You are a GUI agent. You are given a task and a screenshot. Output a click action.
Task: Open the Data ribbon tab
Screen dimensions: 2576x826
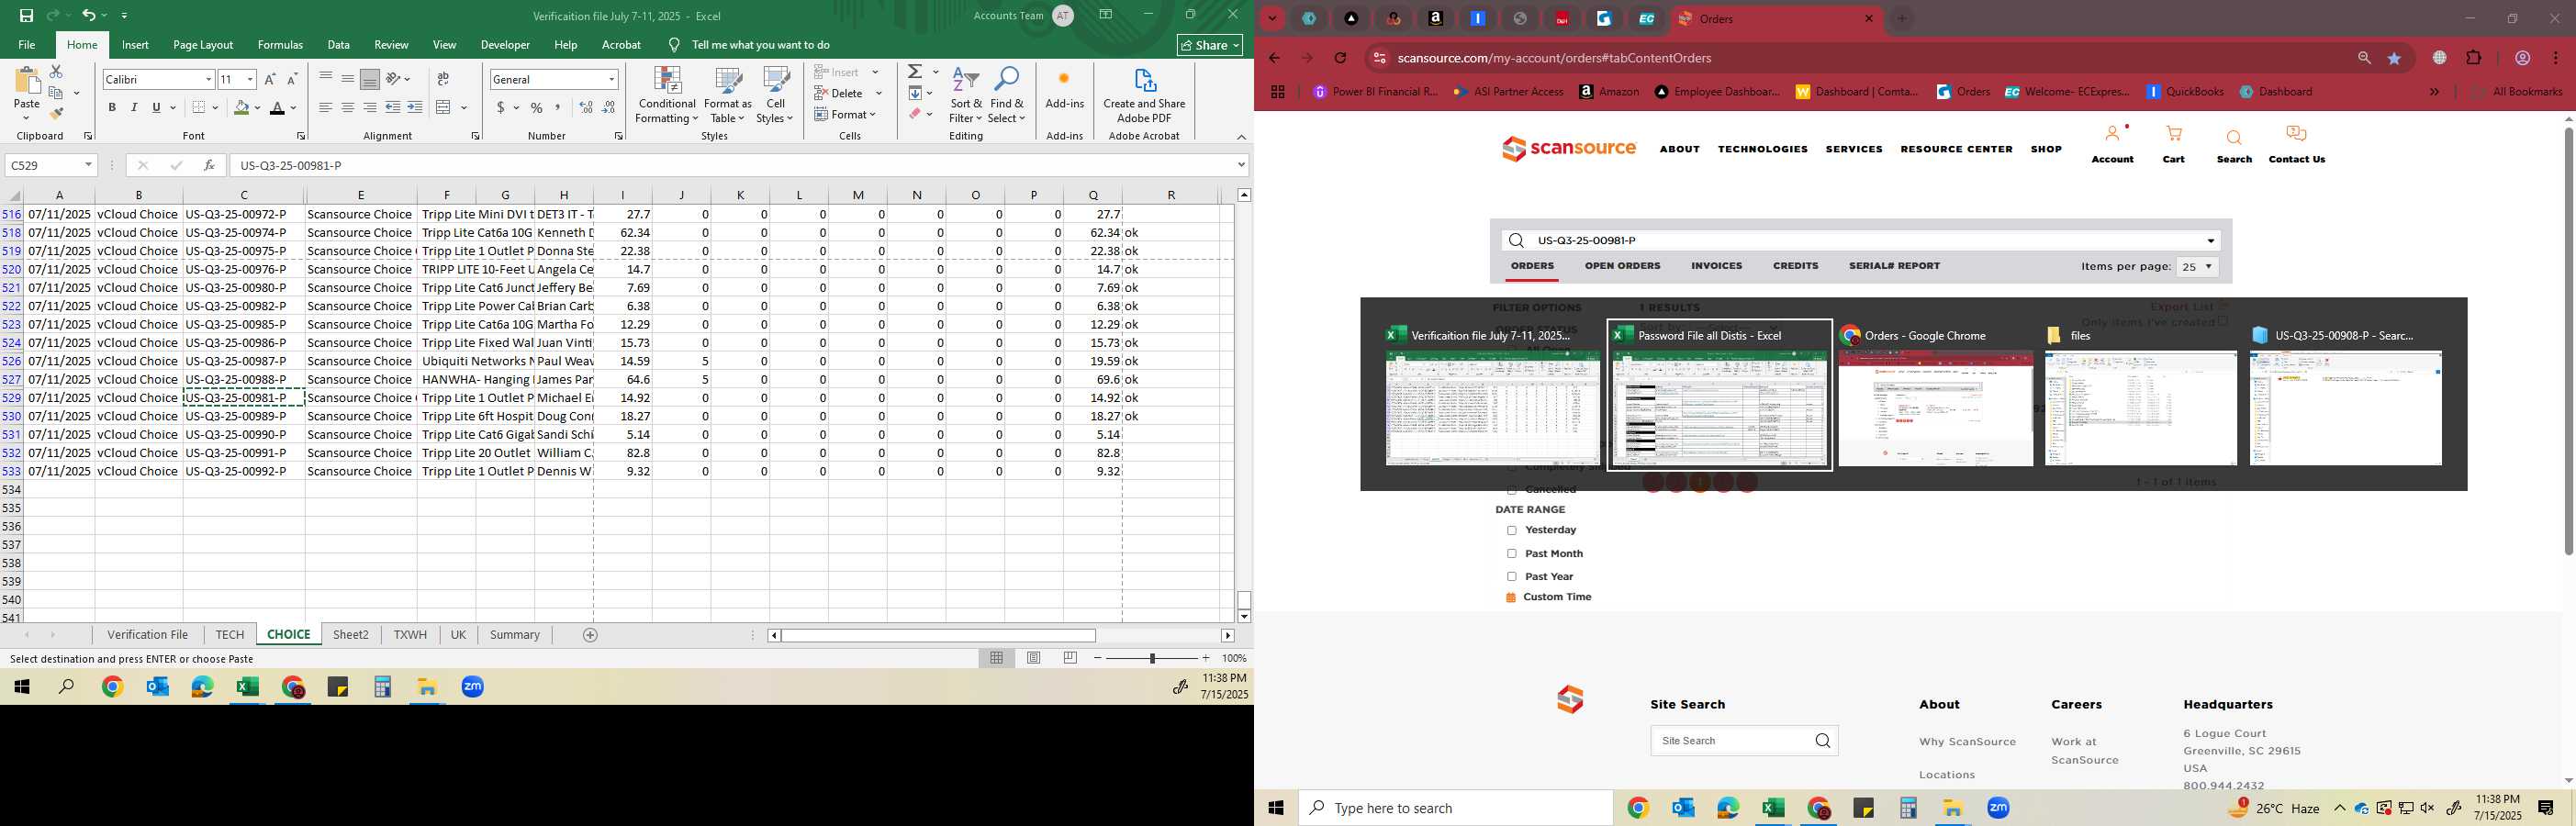click(x=338, y=45)
